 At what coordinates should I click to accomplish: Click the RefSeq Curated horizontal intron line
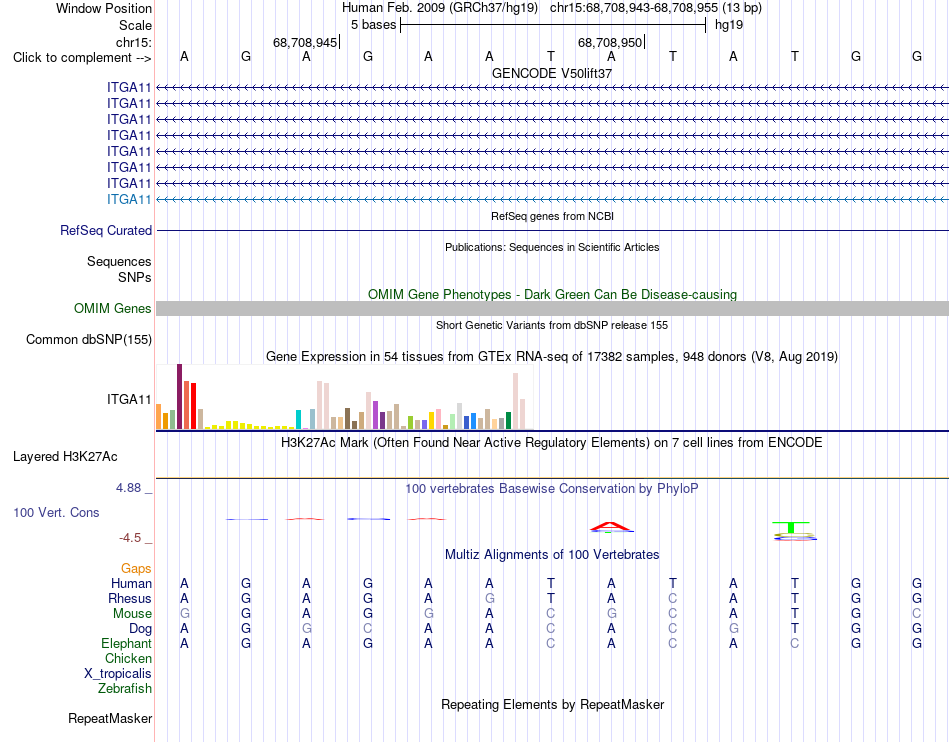click(x=552, y=230)
